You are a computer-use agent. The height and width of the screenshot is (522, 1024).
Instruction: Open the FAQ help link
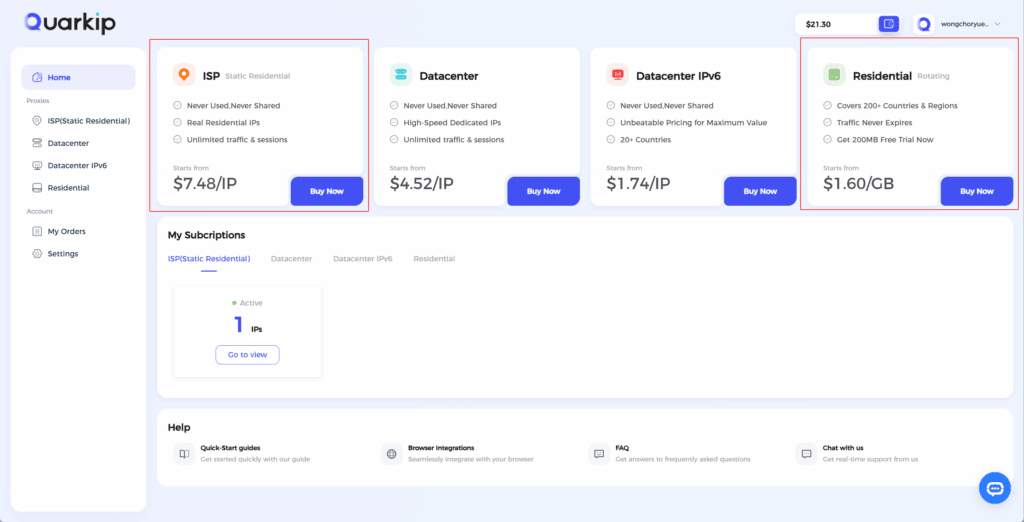click(622, 448)
